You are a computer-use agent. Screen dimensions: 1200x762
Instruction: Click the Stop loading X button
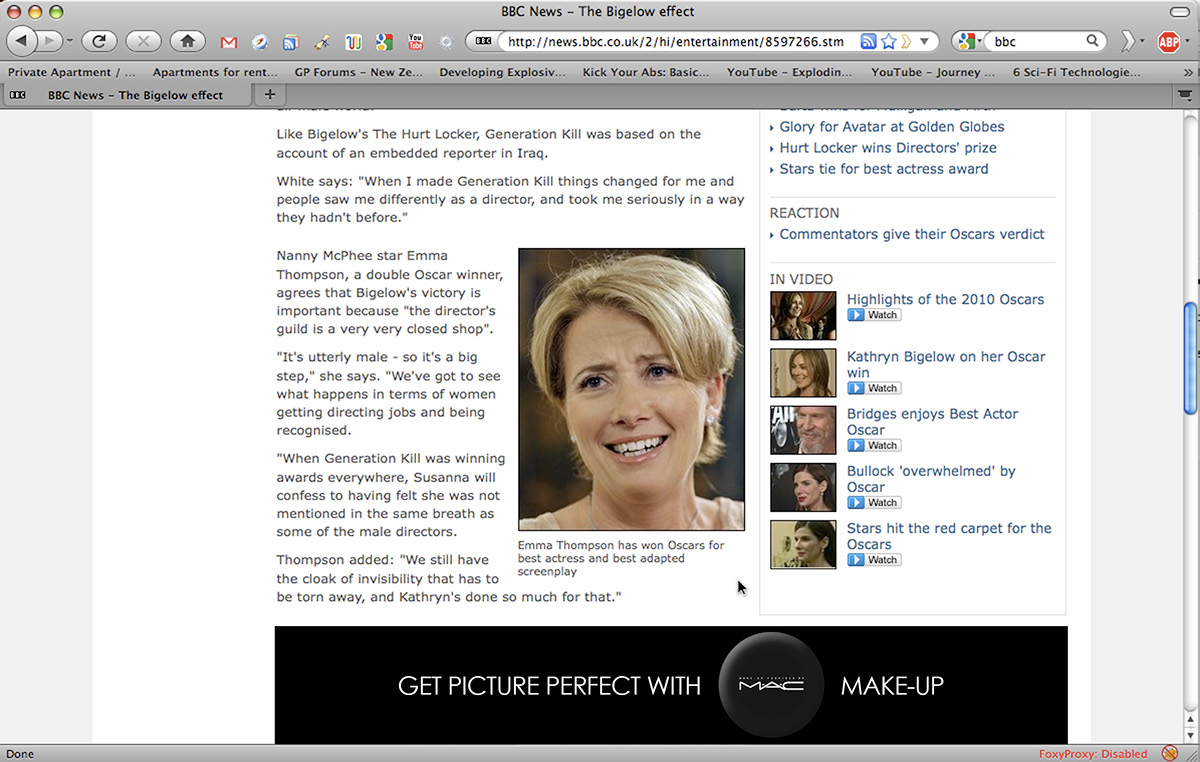coord(143,41)
